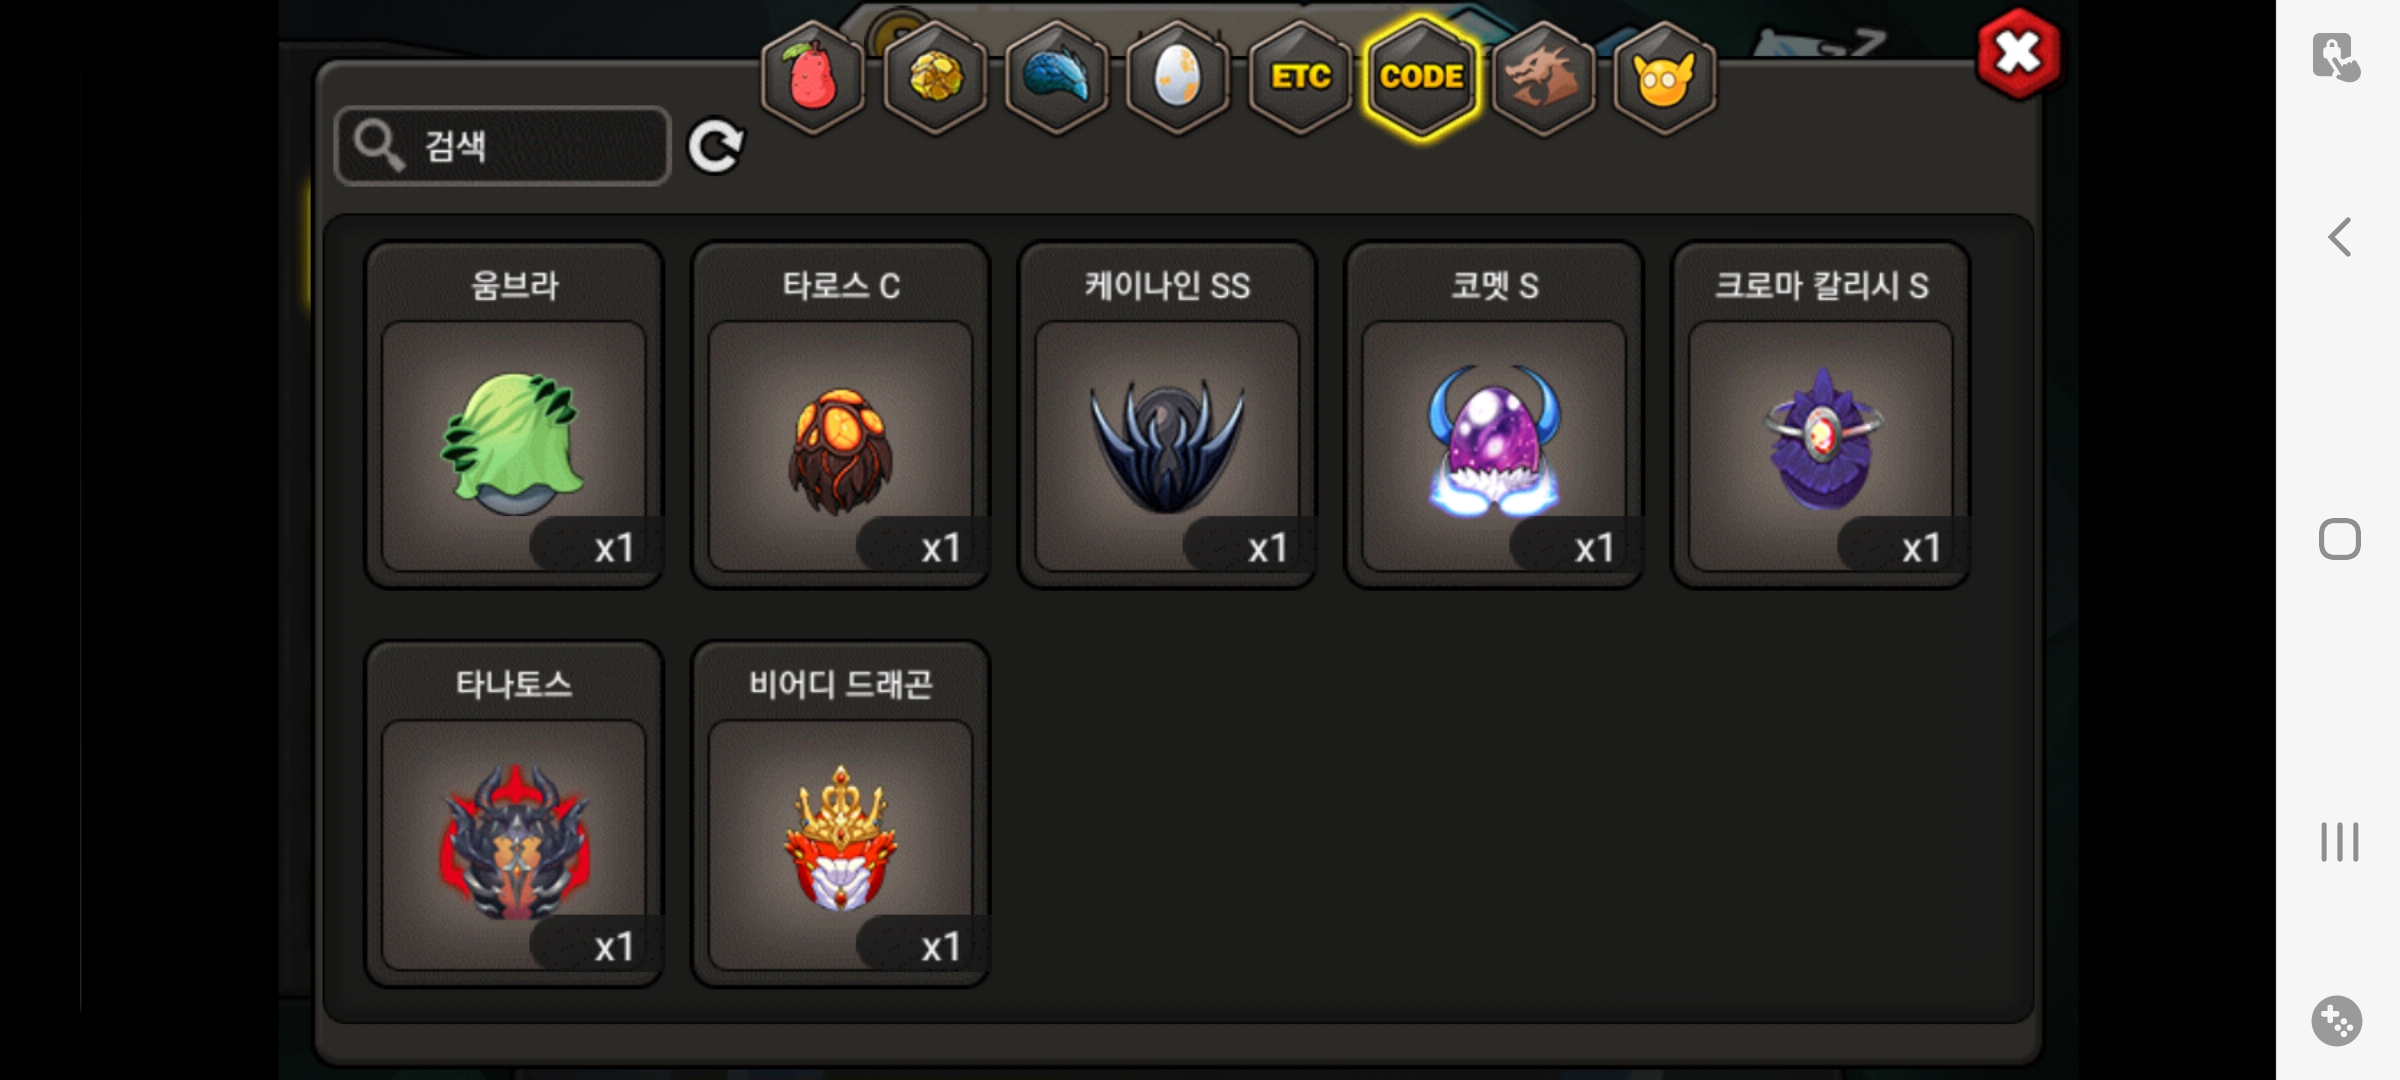Select the 비어디 드래곤 crowned egg
2400x1080 pixels.
841,814
